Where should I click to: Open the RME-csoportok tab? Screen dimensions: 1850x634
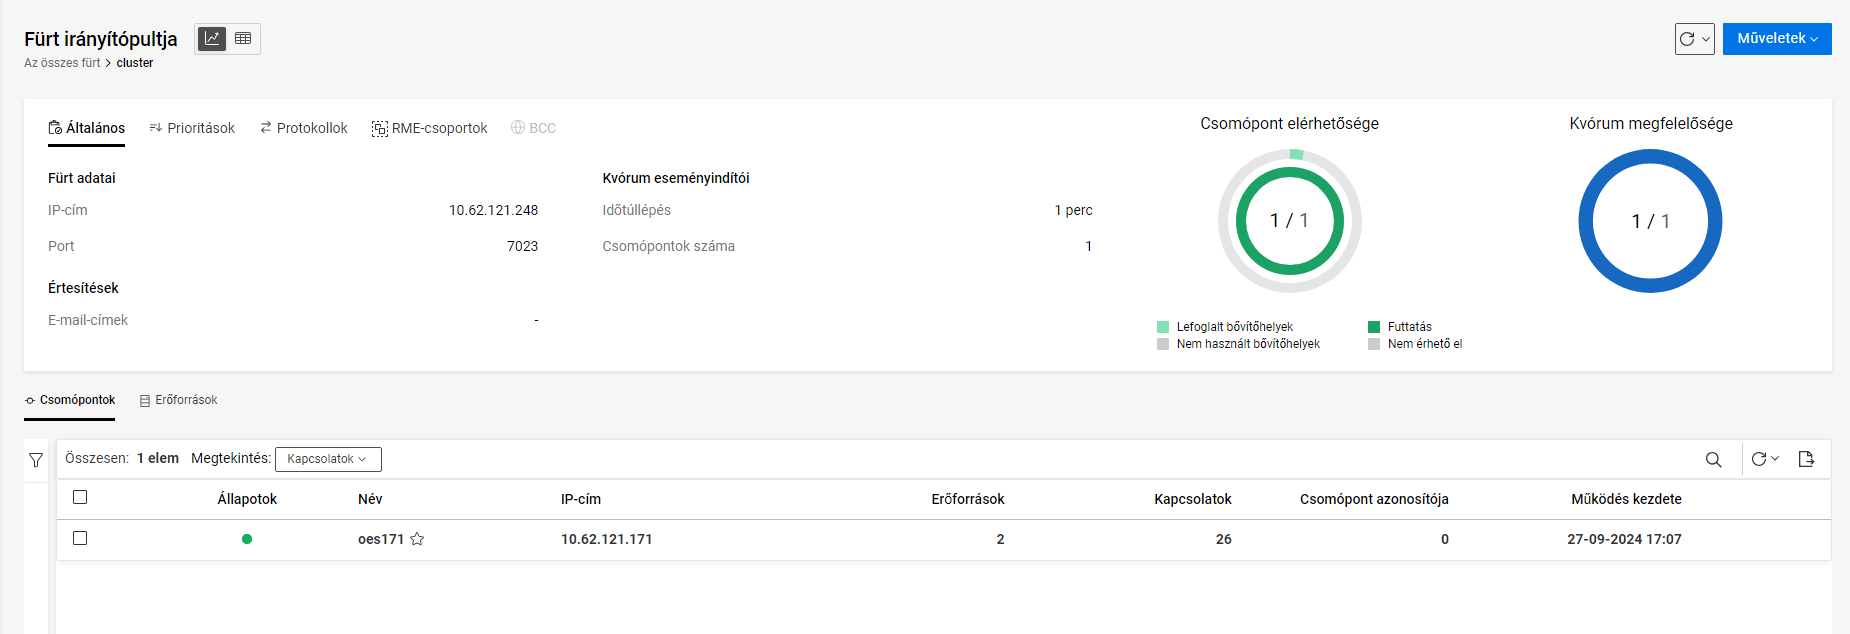click(x=429, y=128)
